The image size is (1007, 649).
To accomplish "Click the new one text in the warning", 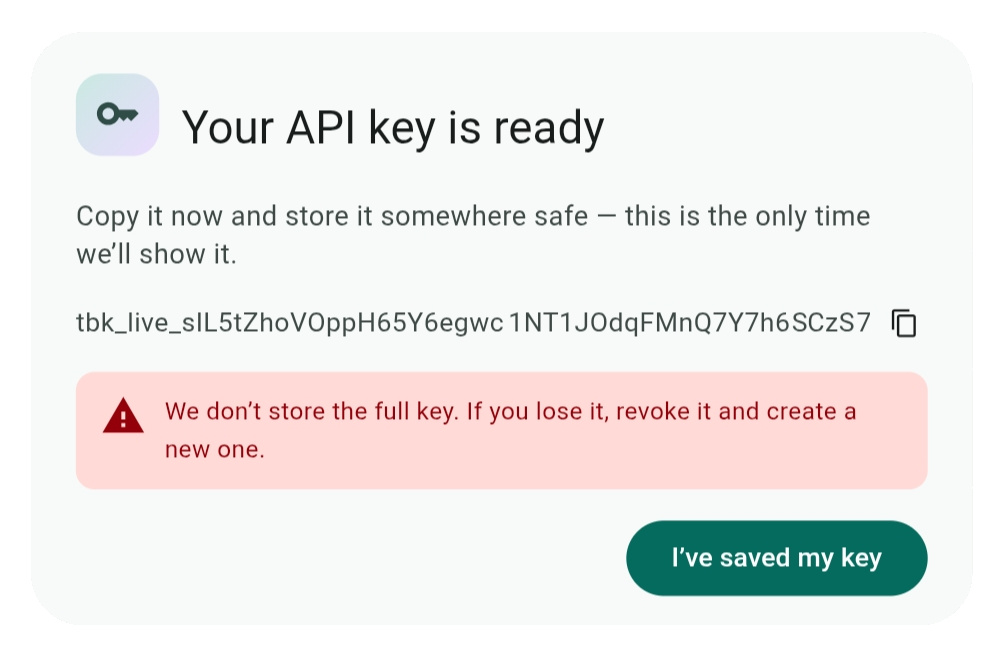I will 215,449.
